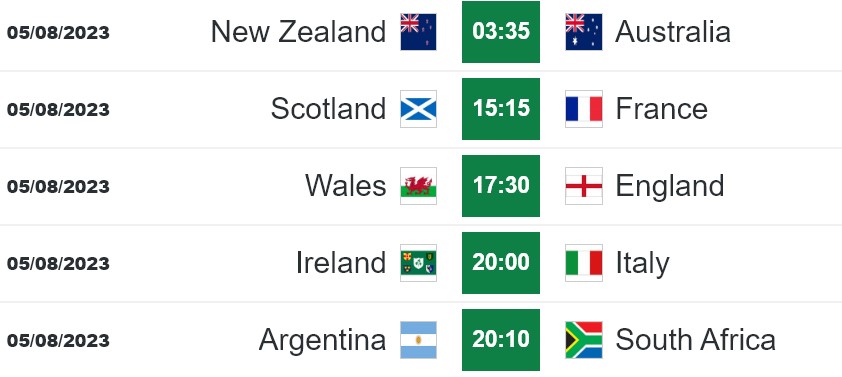
Task: Open the South Africa team link
Action: (x=695, y=340)
